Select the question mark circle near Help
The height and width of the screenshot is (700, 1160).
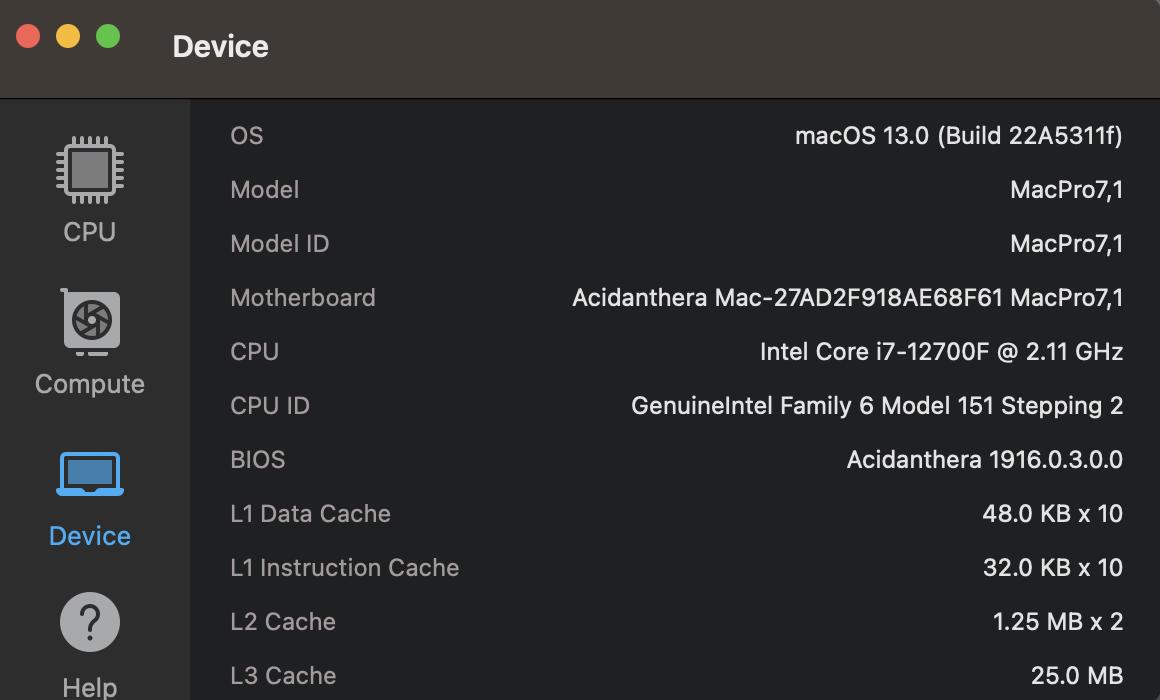(x=89, y=620)
